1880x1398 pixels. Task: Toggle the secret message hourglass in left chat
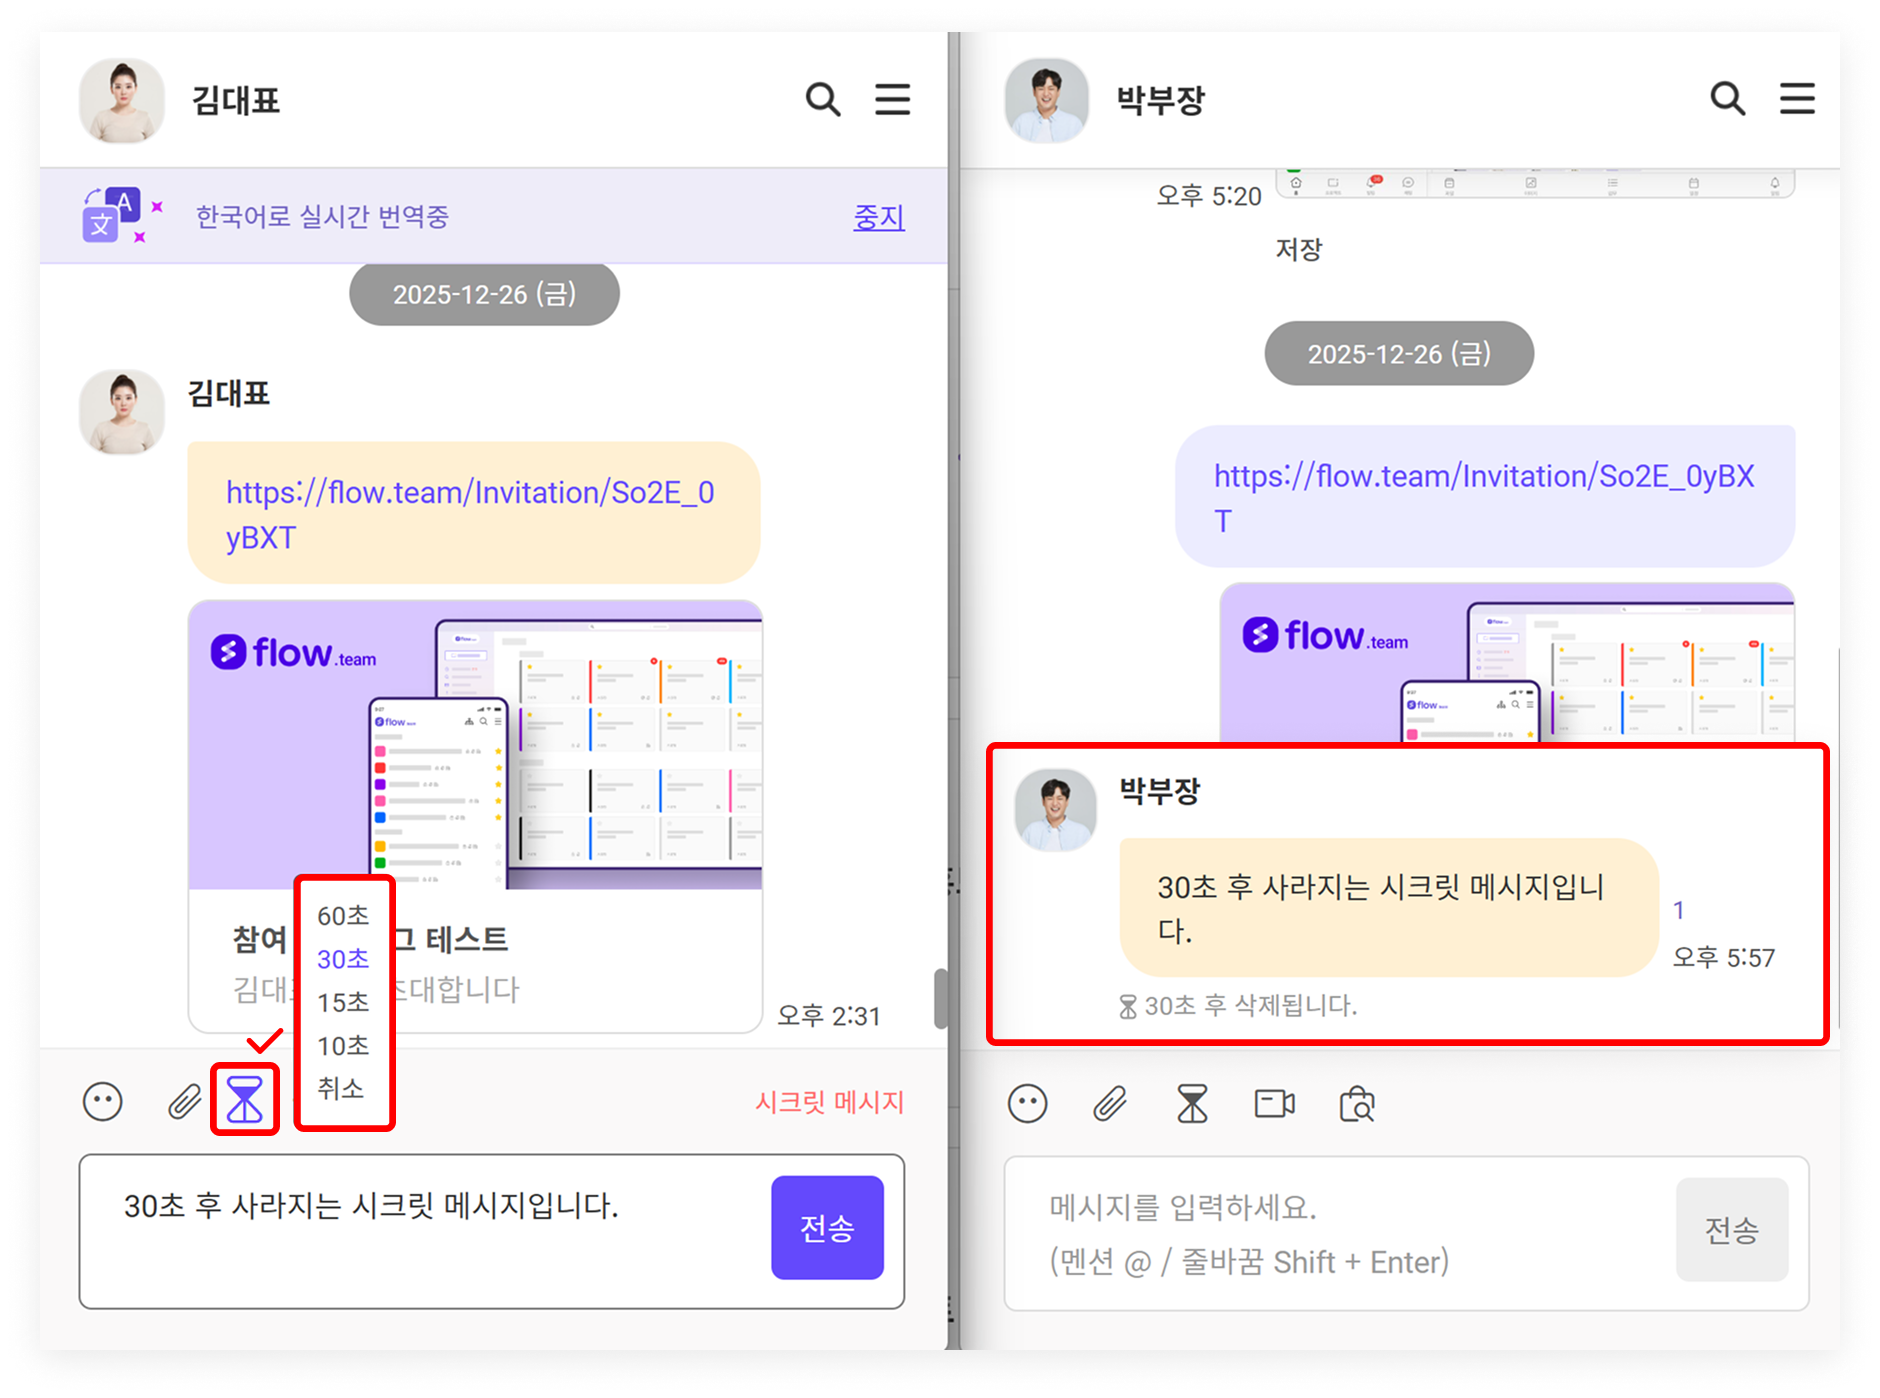pyautogui.click(x=245, y=1100)
